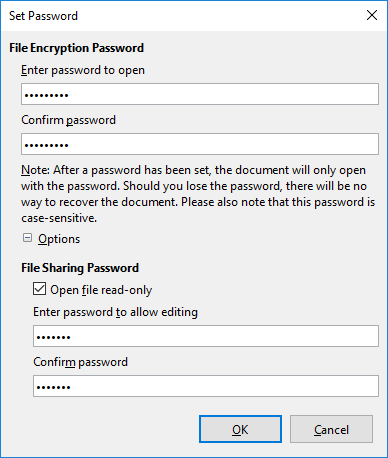Image resolution: width=388 pixels, height=458 pixels.
Task: Click the Confirm password label below open password
Action: 69,120
